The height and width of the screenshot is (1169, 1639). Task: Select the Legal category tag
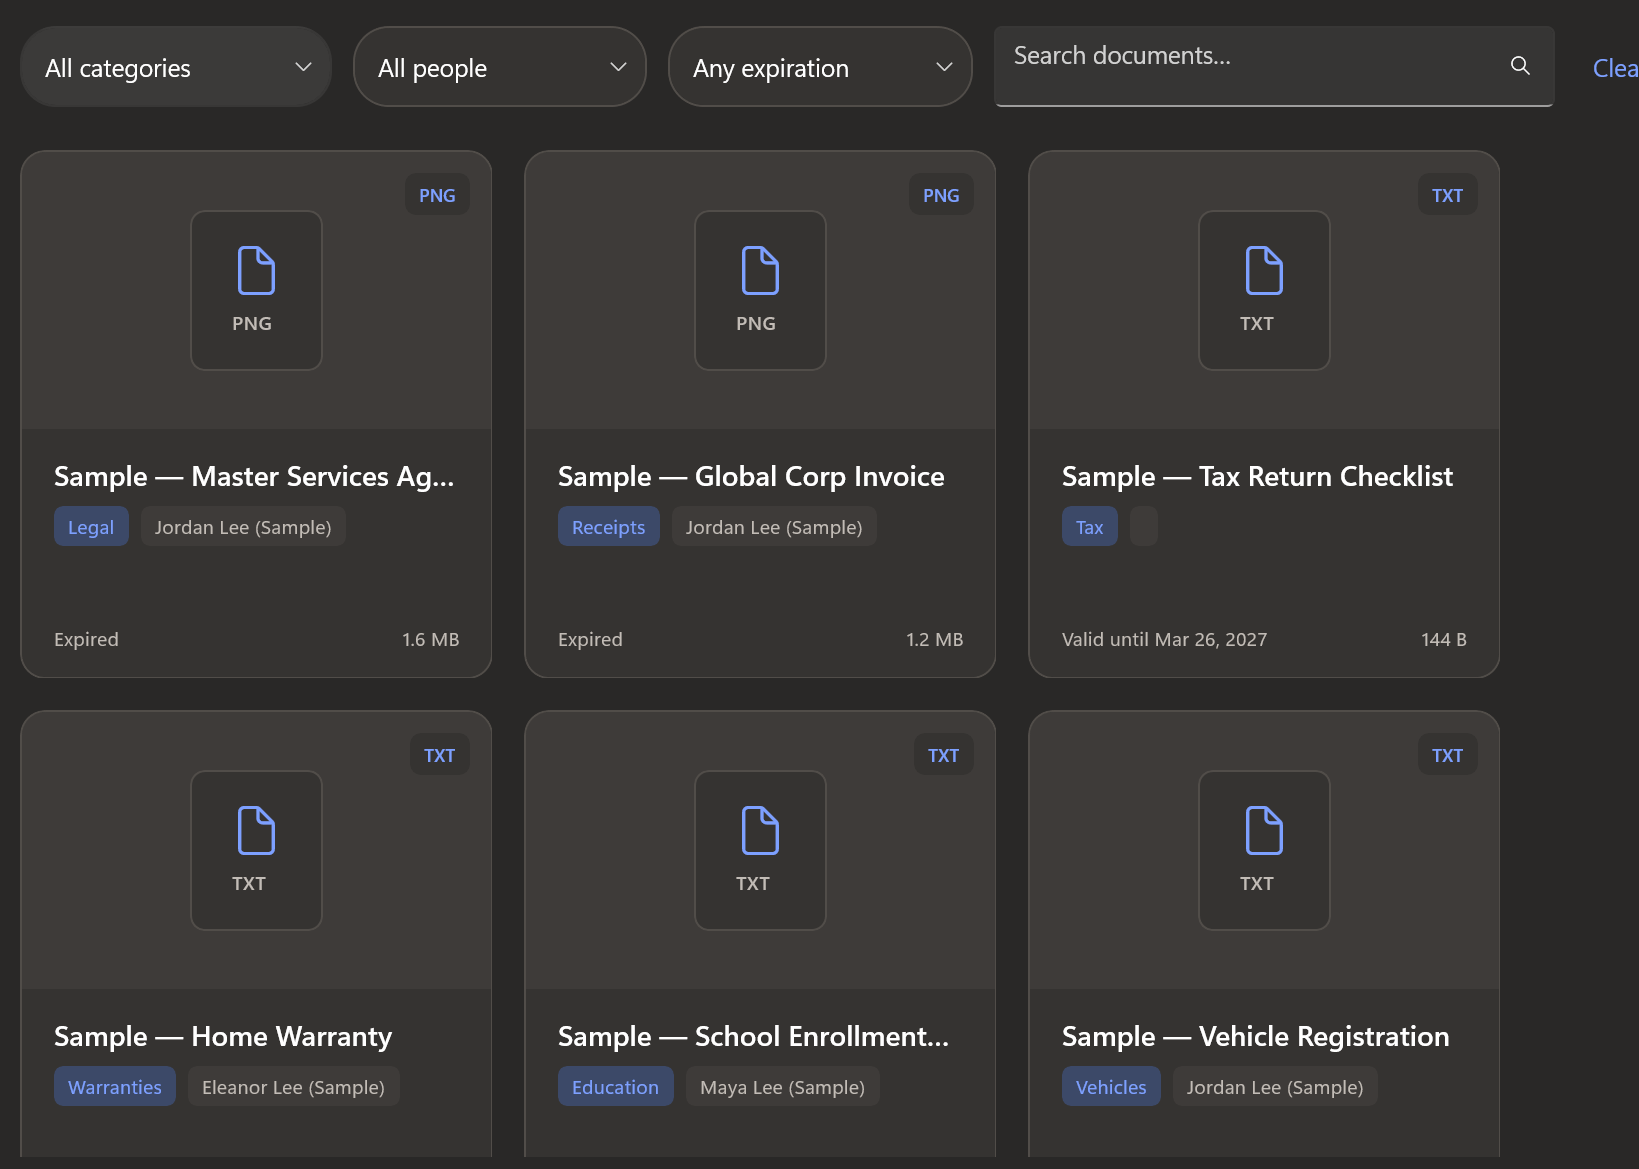(91, 527)
